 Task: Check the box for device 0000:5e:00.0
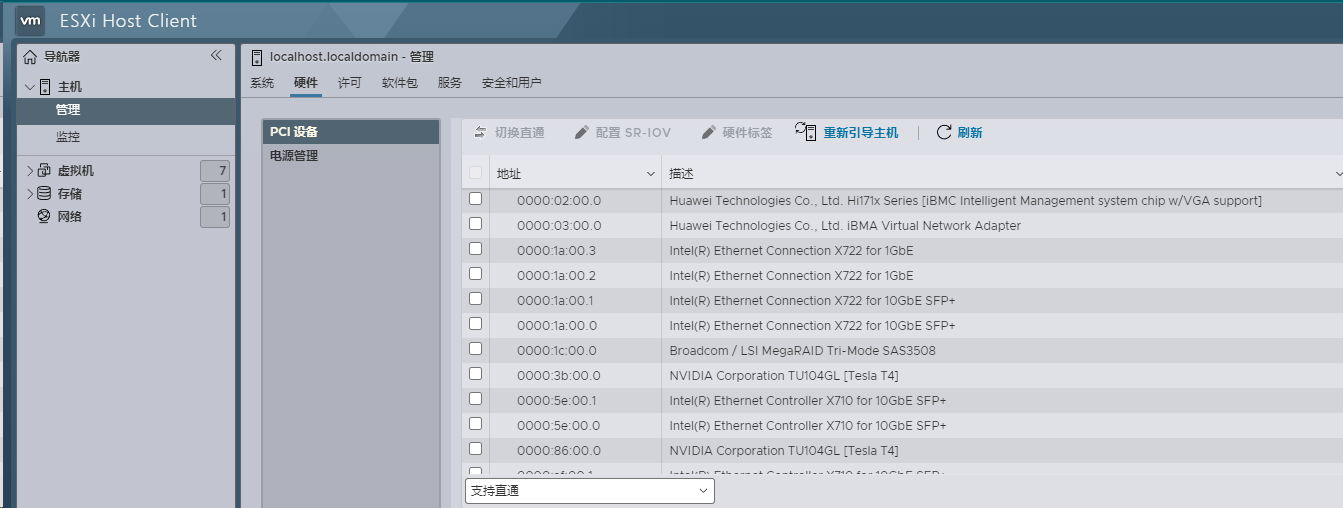[x=475, y=424]
